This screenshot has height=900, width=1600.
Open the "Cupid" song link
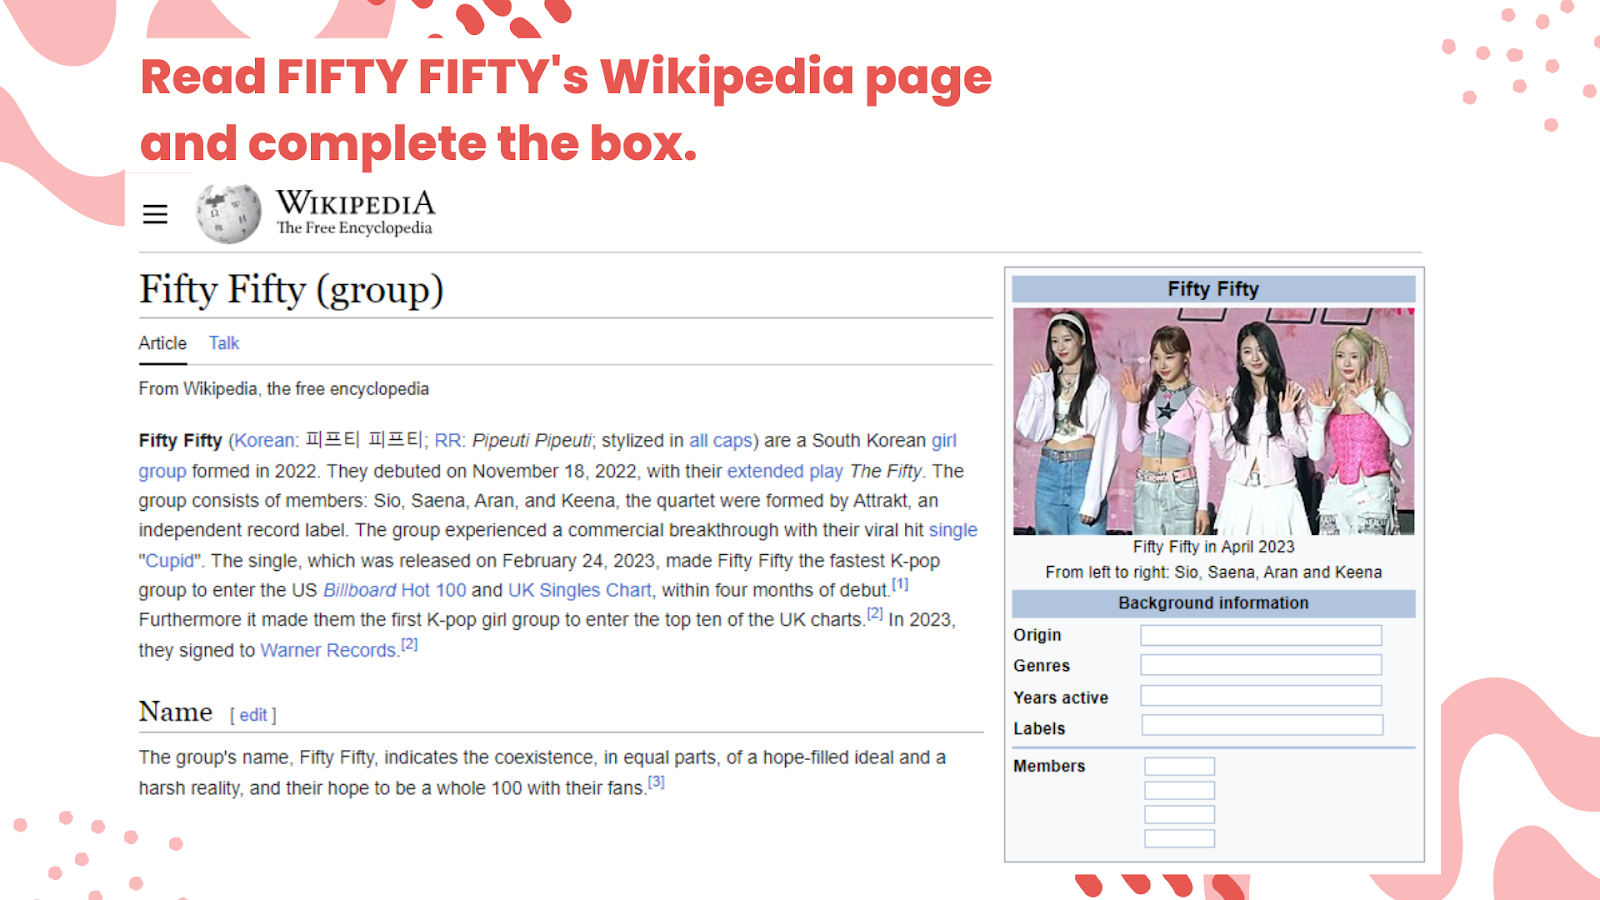[x=170, y=560]
